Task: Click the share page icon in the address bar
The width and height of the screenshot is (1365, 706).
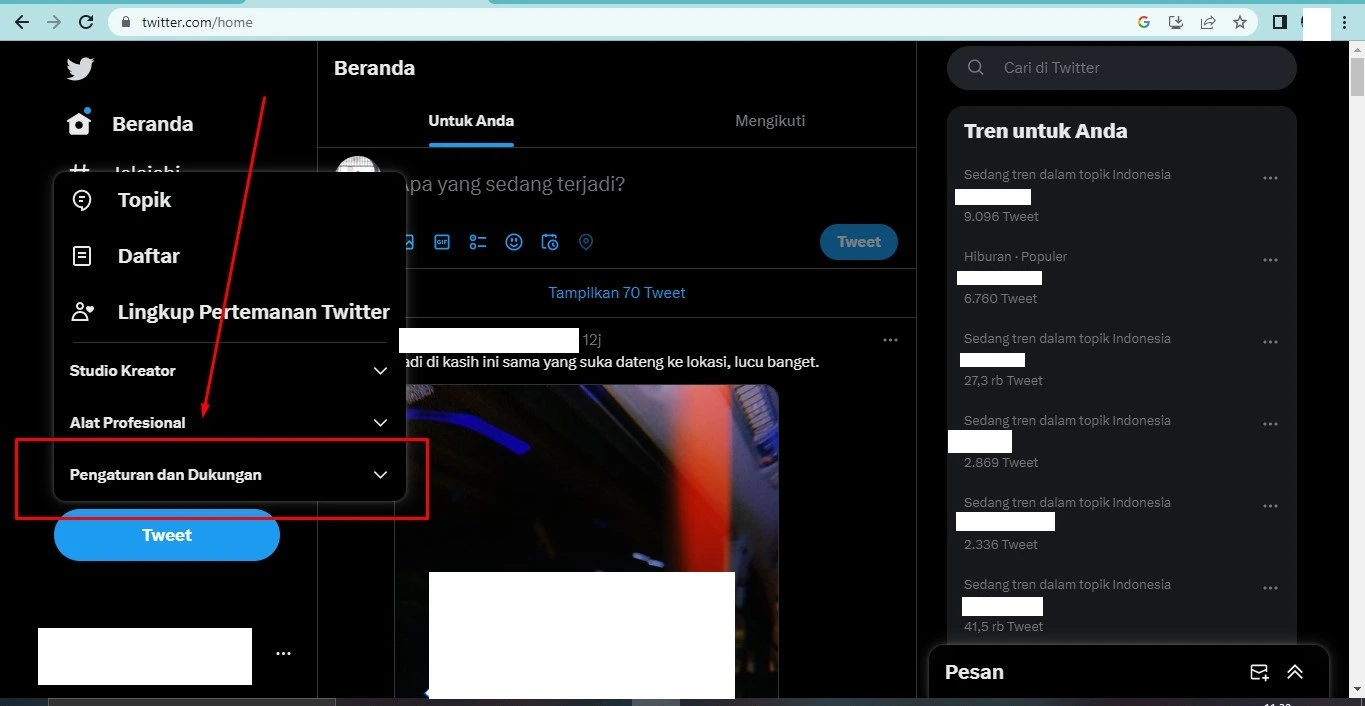Action: 1208,22
